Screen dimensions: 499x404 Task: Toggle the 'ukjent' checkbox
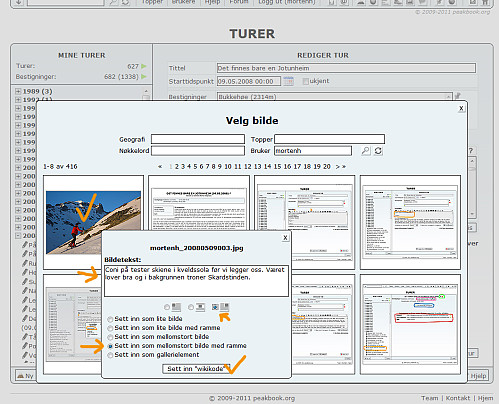tap(305, 81)
